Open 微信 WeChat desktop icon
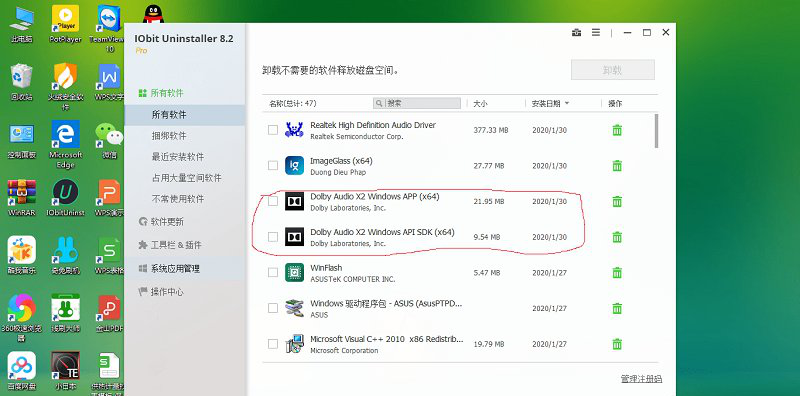This screenshot has height=411, width=800. pos(109,140)
